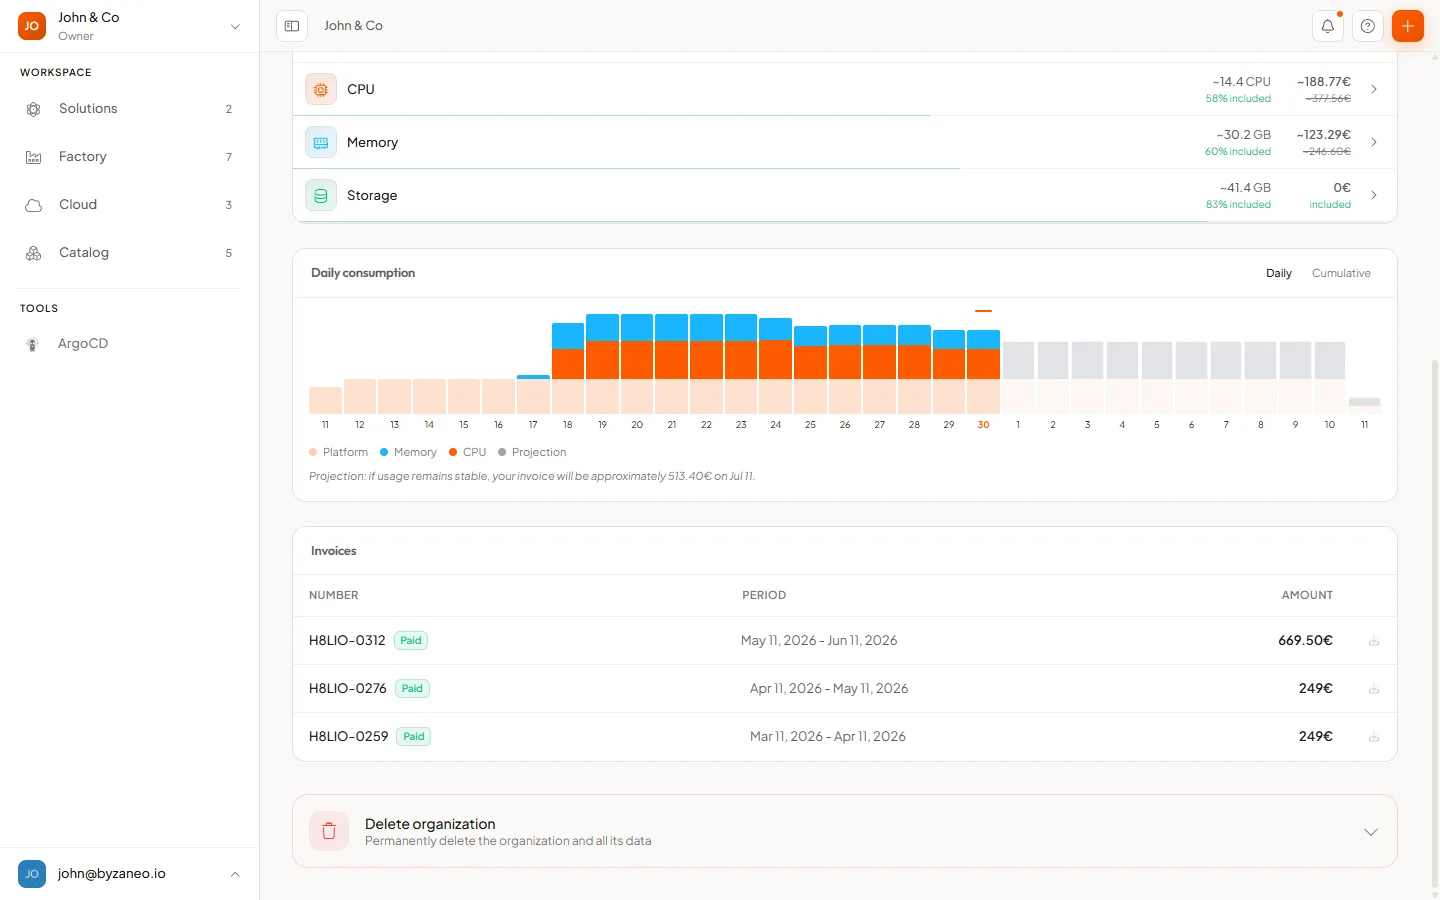Click the NUMBER column header

tap(333, 595)
